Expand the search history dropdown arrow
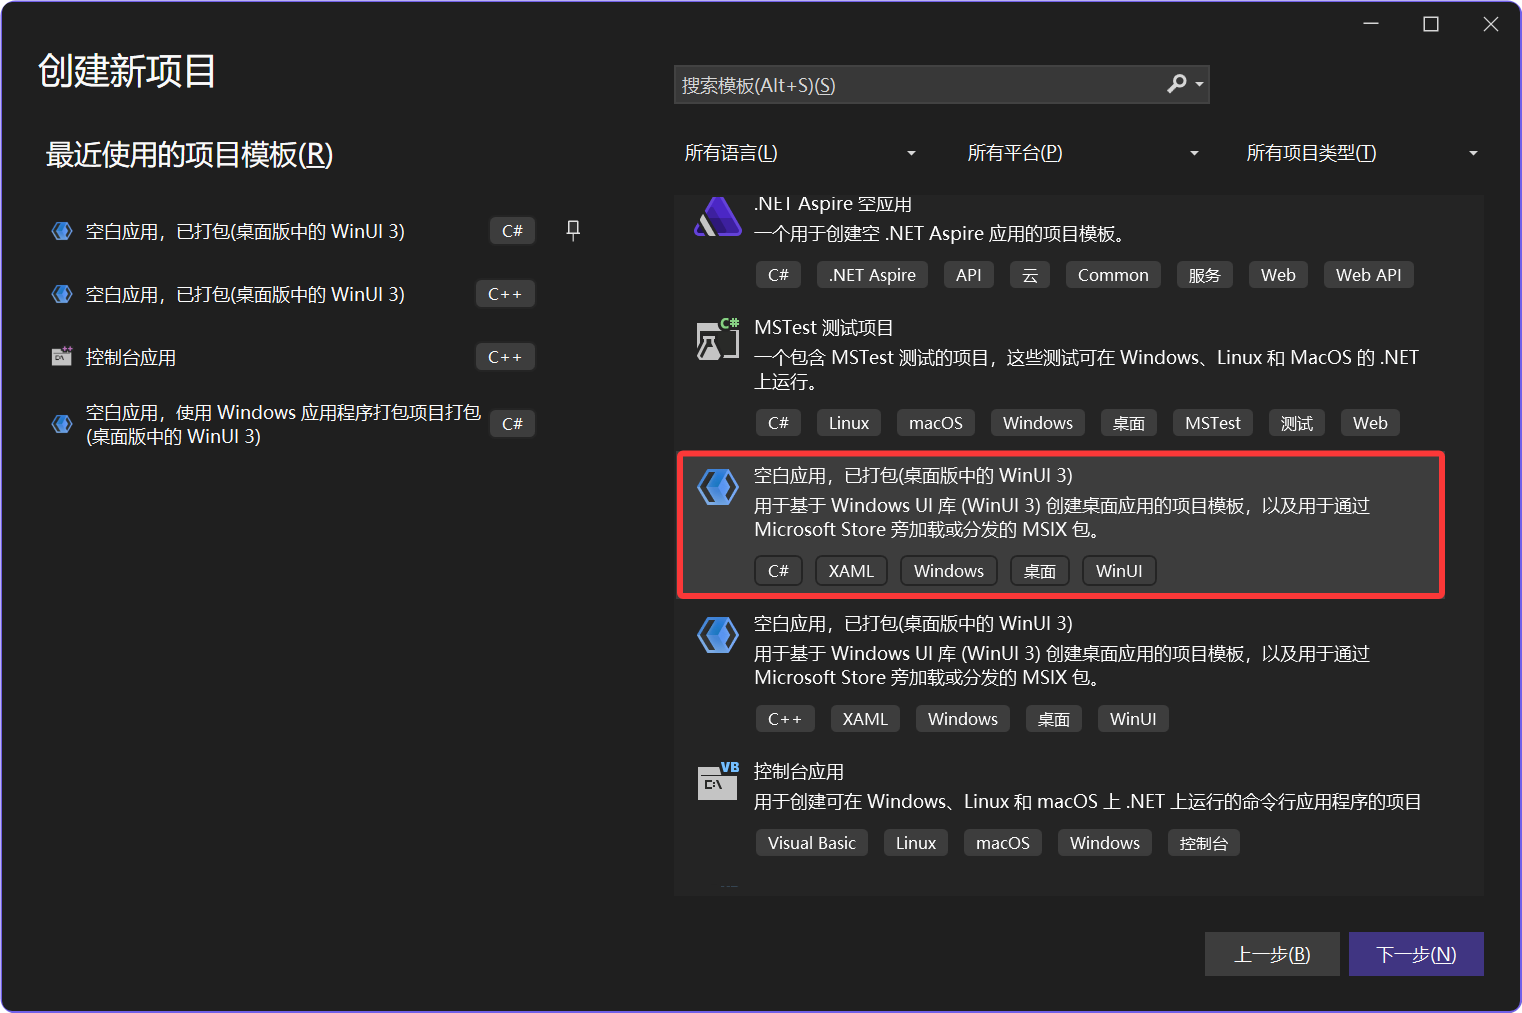1522x1013 pixels. point(1199,85)
